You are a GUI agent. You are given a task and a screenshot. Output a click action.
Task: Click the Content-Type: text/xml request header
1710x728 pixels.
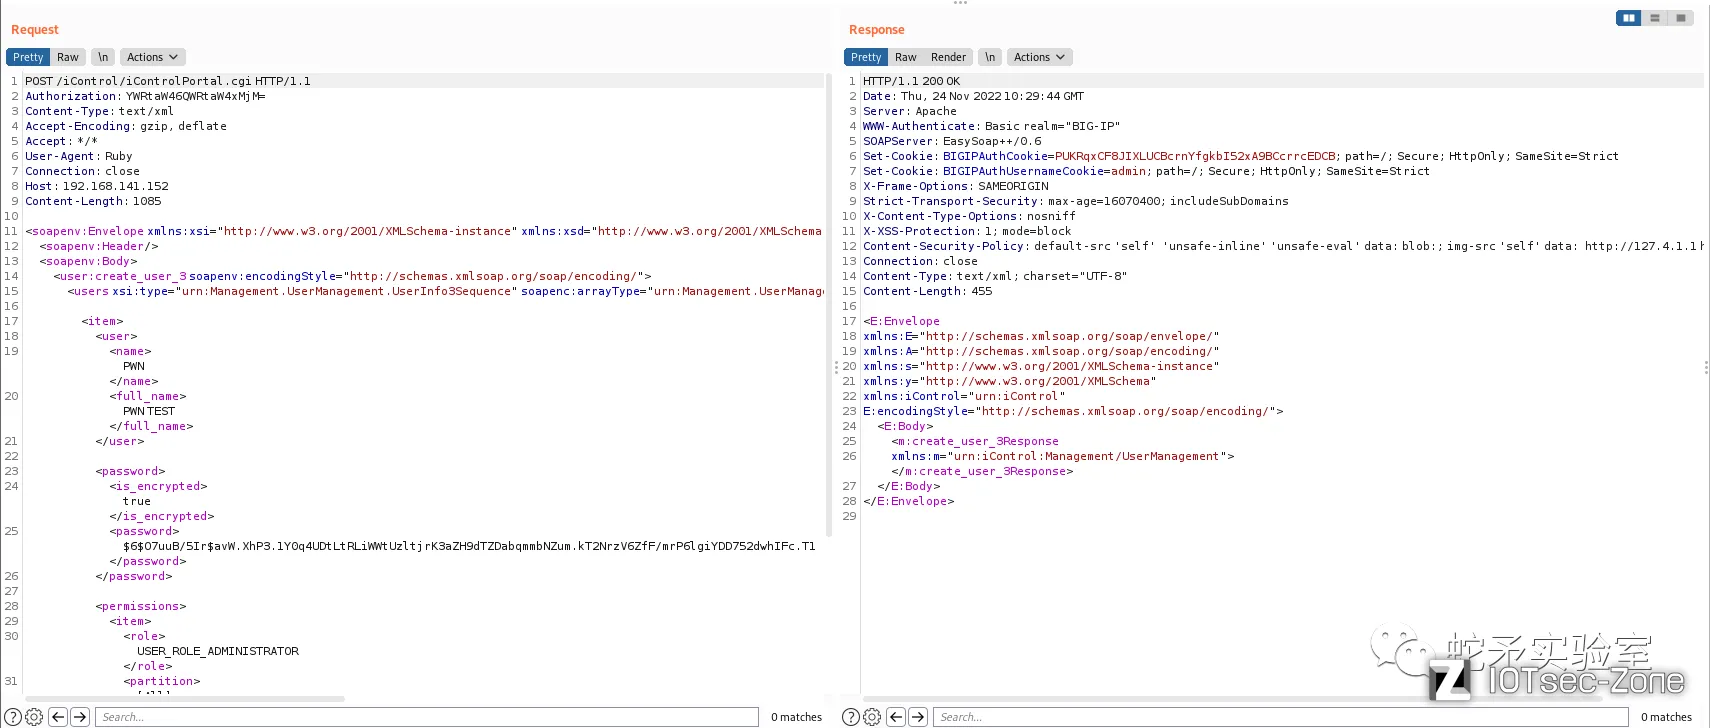tap(99, 111)
